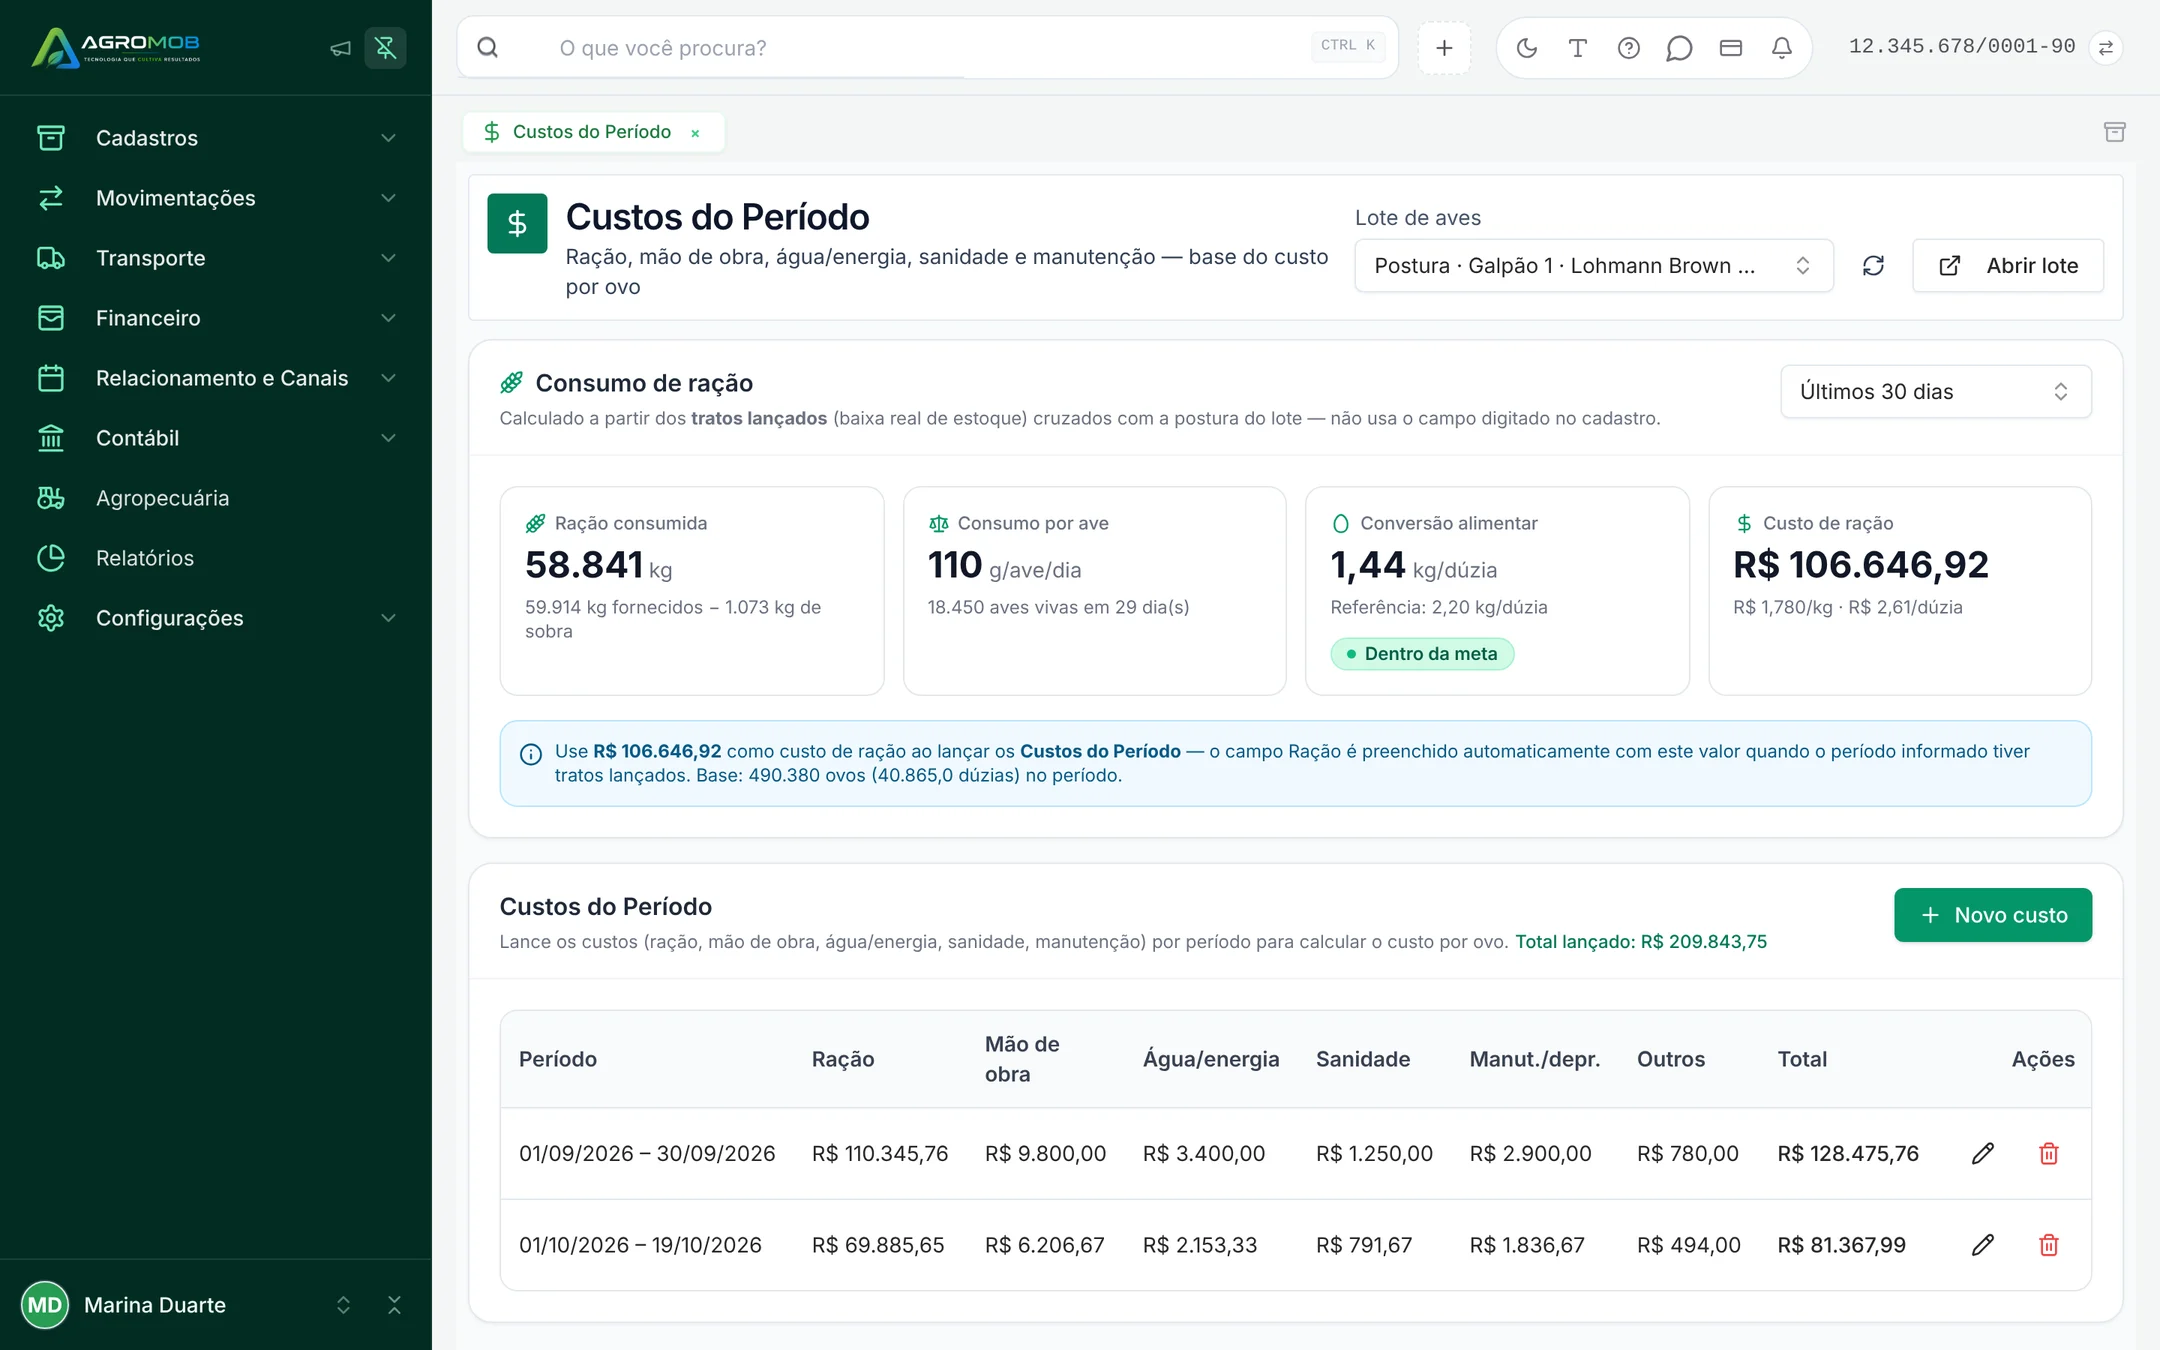Click the R$ 128.475,76 total cell
The width and height of the screenshot is (2160, 1350).
(x=1848, y=1154)
